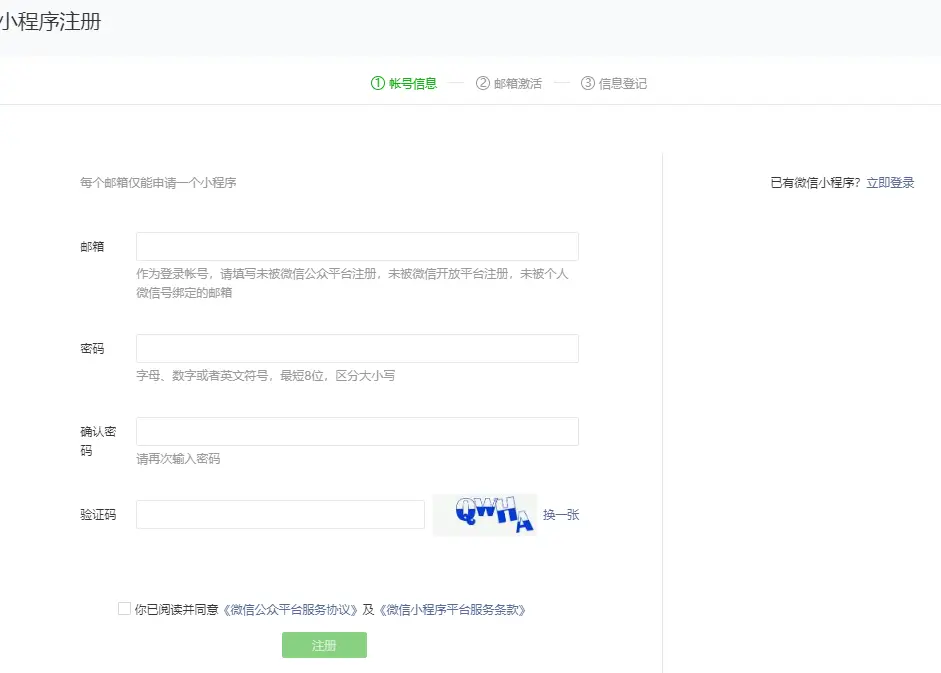Click the text 每个邮箱仅能申请一个小程序
The width and height of the screenshot is (941, 673).
(158, 183)
